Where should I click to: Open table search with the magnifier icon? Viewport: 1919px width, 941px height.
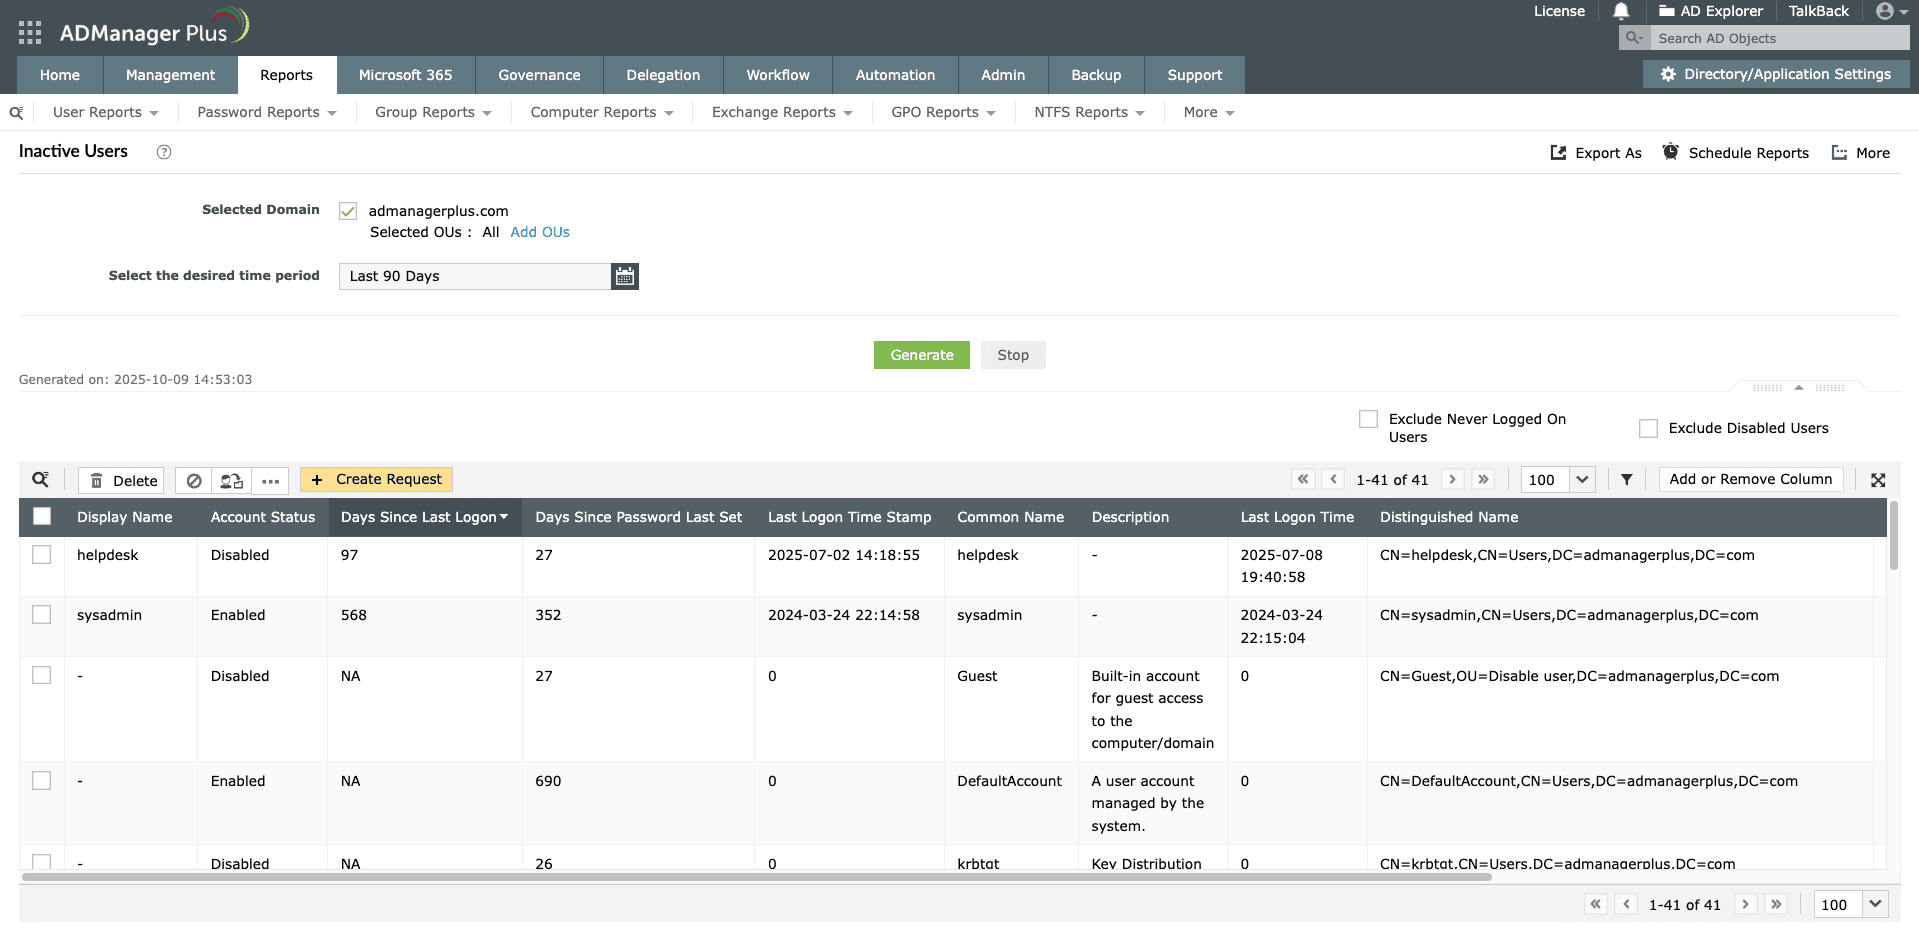40,479
